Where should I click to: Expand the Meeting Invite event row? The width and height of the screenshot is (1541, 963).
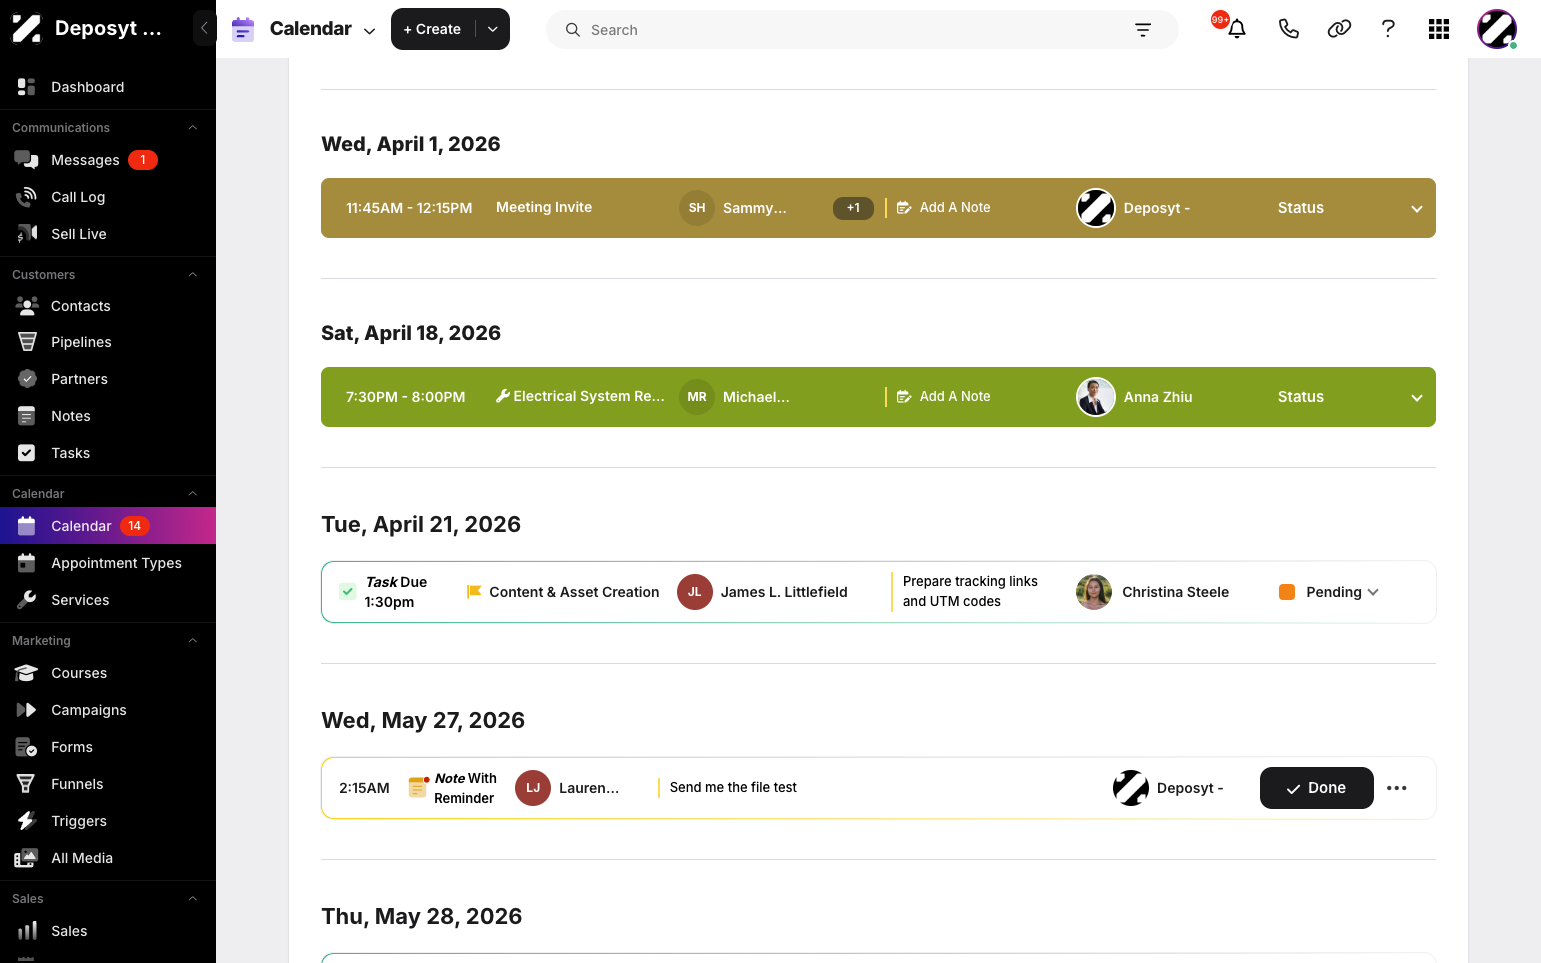pos(1416,209)
